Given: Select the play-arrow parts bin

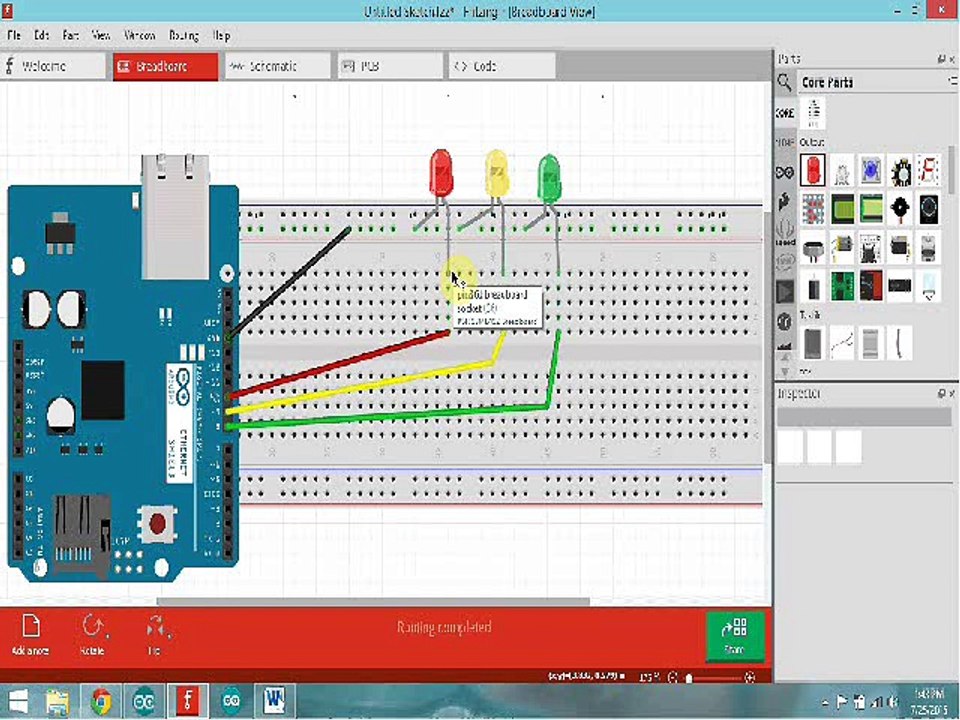Looking at the screenshot, I should pos(785,291).
